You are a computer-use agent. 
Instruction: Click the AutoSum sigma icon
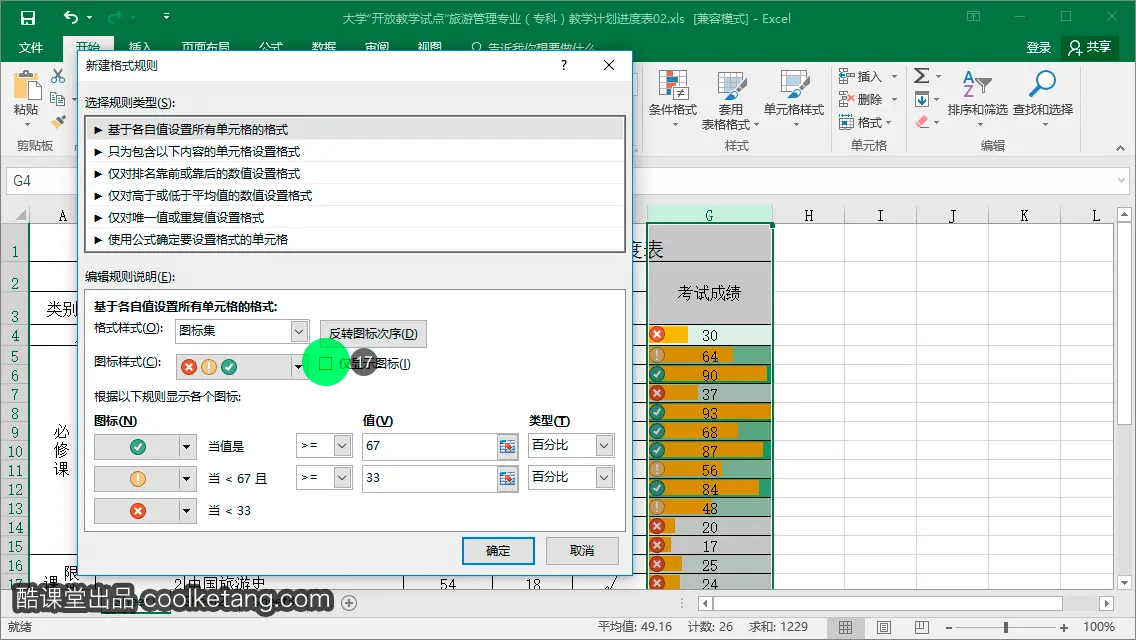(922, 75)
